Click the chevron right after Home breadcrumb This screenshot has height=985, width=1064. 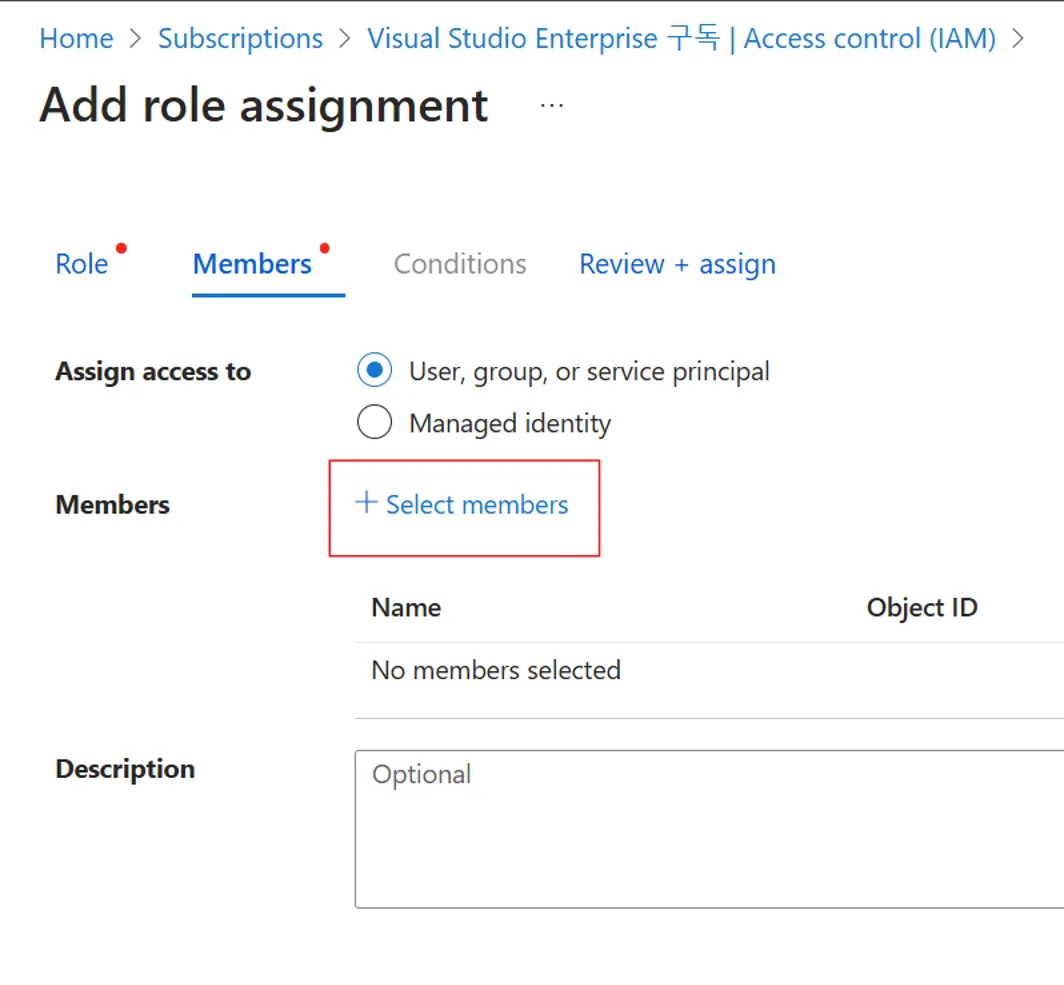[135, 39]
